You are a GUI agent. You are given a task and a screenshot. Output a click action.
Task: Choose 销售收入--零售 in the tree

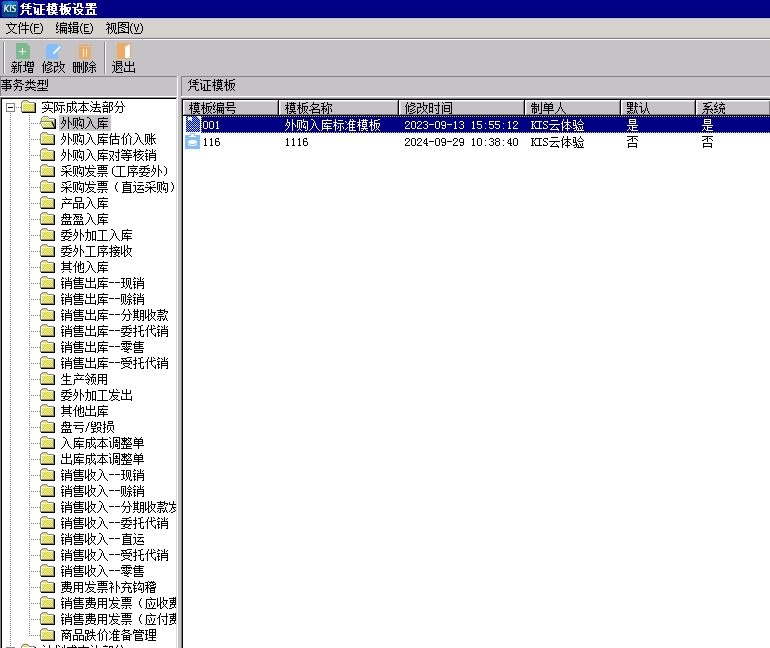(x=102, y=571)
